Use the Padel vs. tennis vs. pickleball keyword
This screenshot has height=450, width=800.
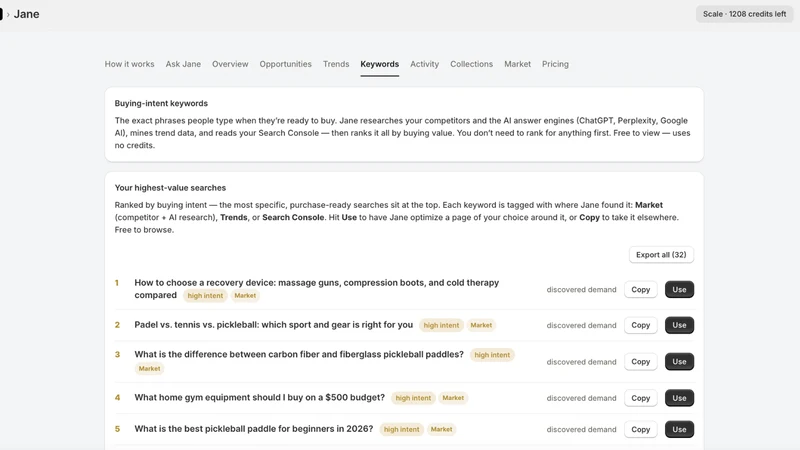pyautogui.click(x=679, y=325)
